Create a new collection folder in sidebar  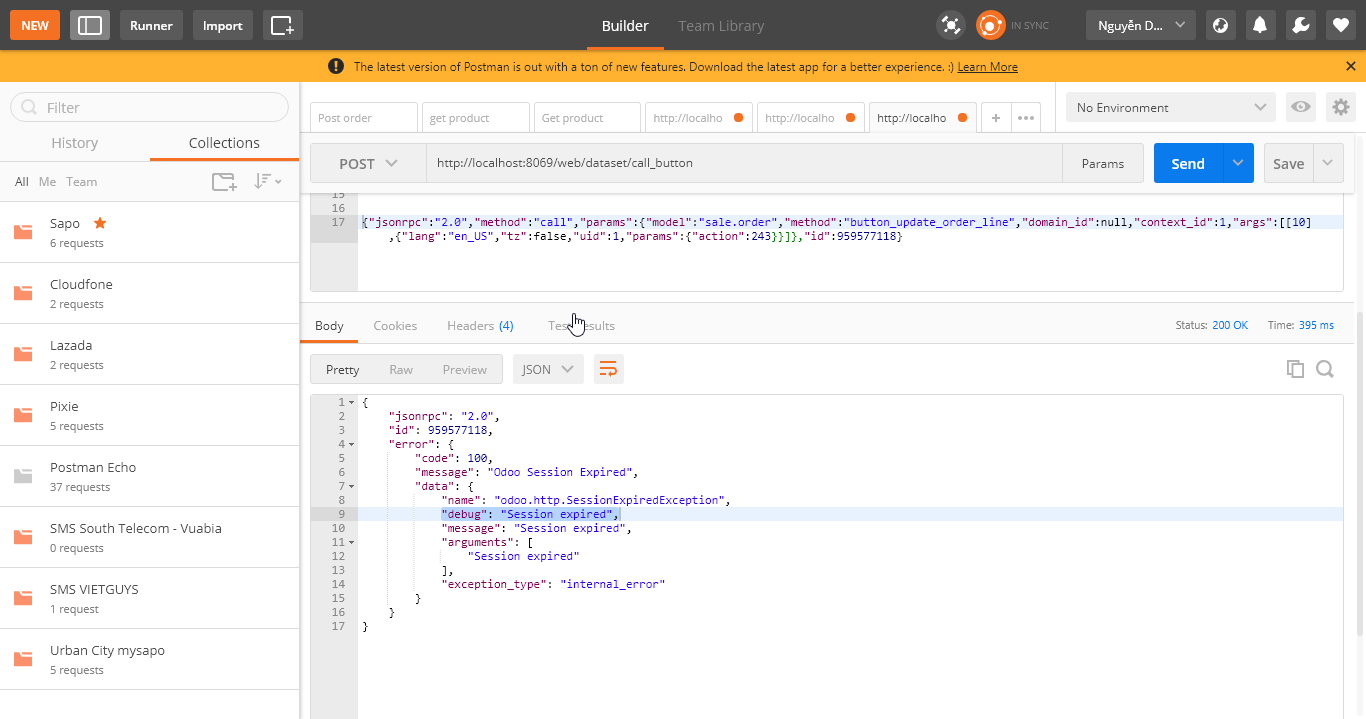(x=224, y=181)
